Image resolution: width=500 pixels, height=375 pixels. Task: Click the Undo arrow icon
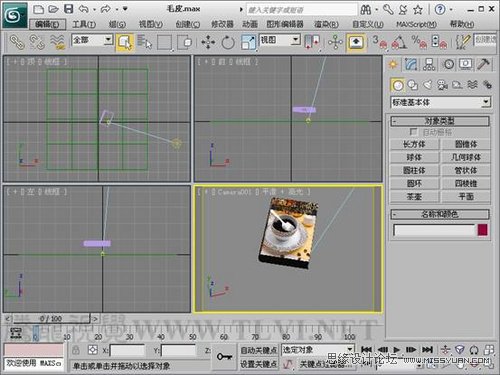click(x=84, y=9)
